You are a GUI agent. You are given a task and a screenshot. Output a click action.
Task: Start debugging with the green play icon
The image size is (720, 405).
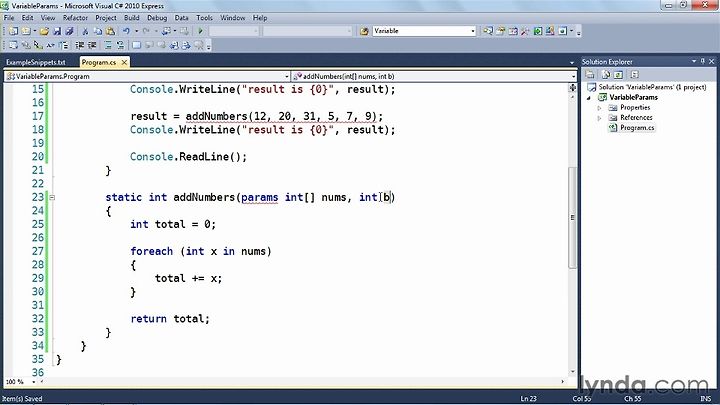200,31
